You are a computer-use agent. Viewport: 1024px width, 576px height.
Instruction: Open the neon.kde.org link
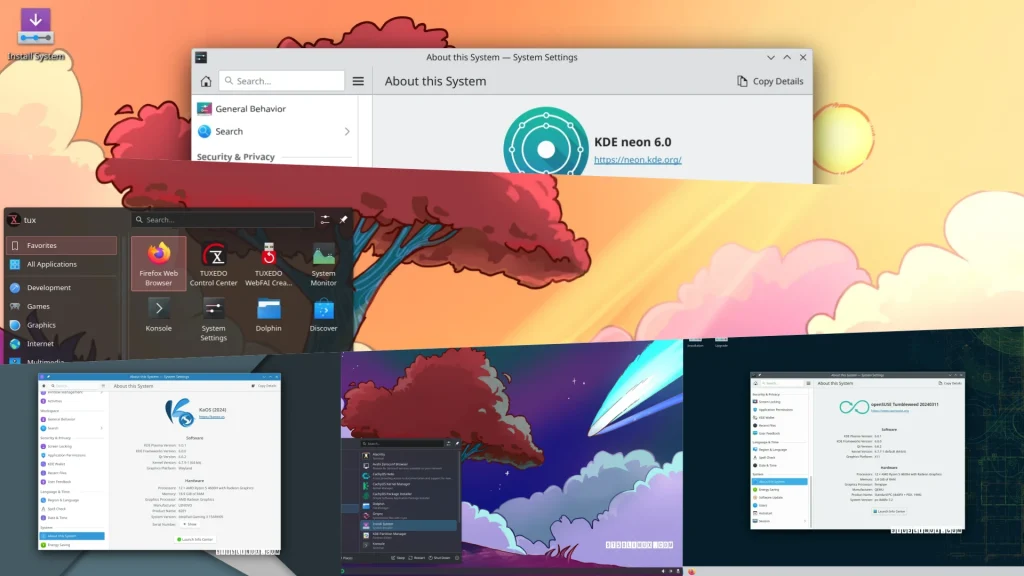click(637, 160)
